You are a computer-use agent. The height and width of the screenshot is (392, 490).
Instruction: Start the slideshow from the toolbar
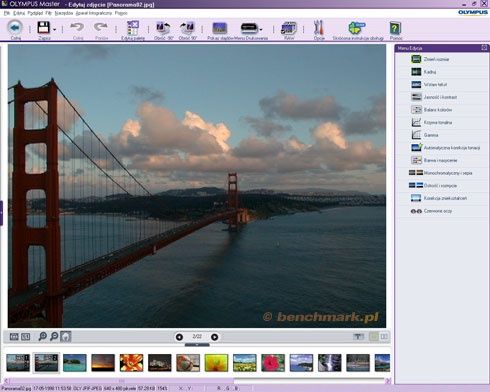point(220,28)
